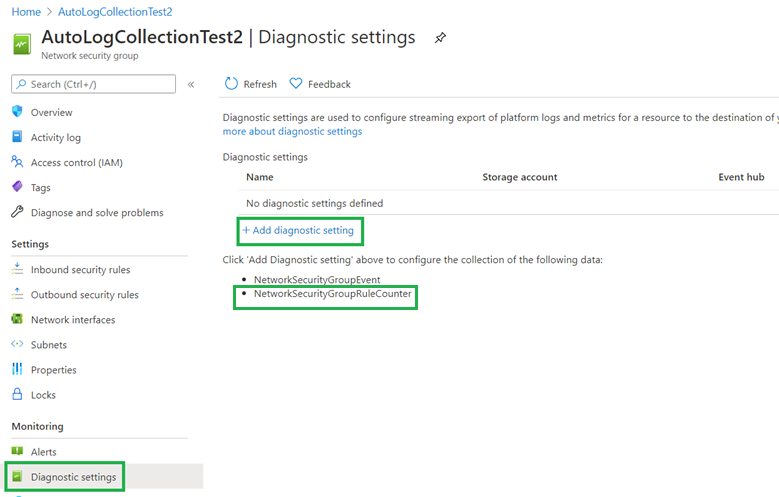Click Refresh button label
Image resolution: width=779 pixels, height=497 pixels.
click(x=260, y=84)
